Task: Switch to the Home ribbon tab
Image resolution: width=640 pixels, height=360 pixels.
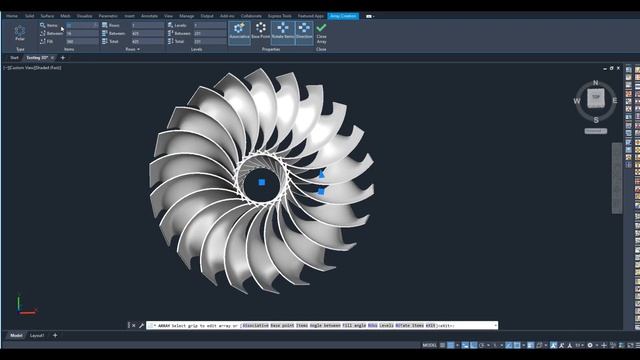Action: coord(12,16)
